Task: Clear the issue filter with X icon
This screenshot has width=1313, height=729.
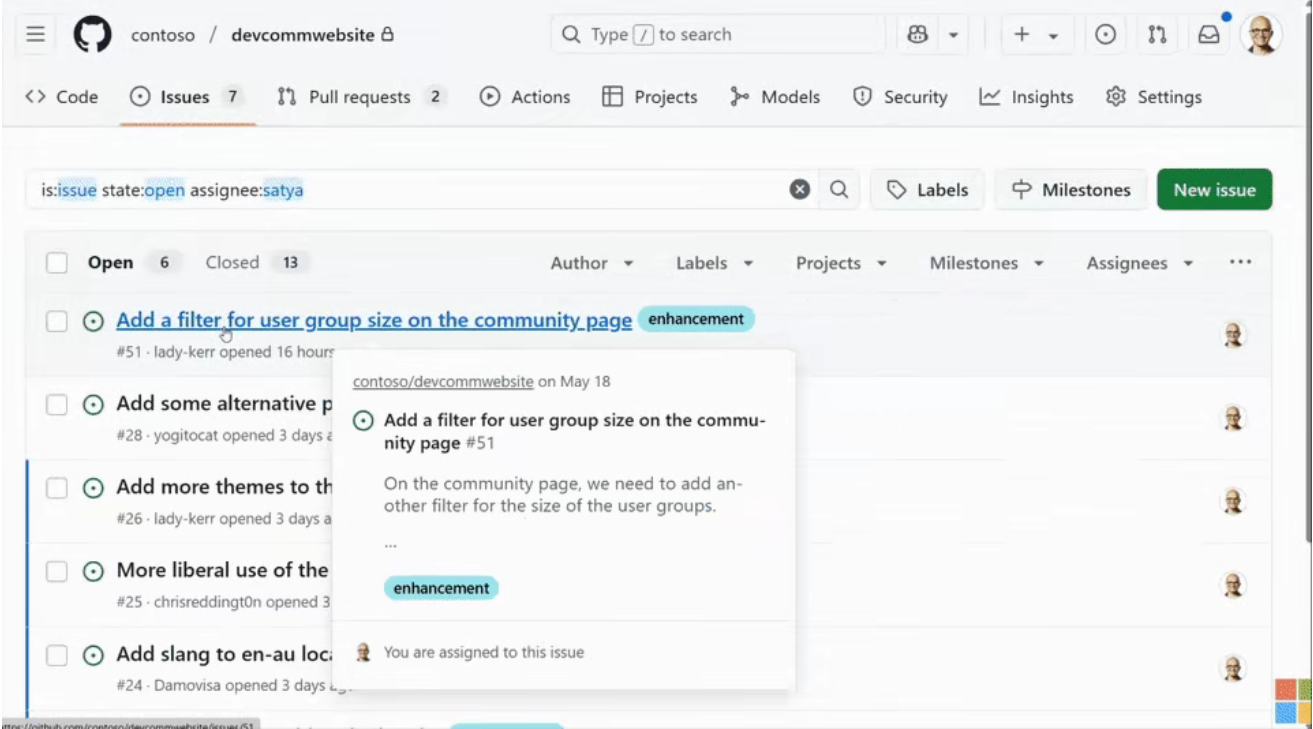Action: point(800,190)
